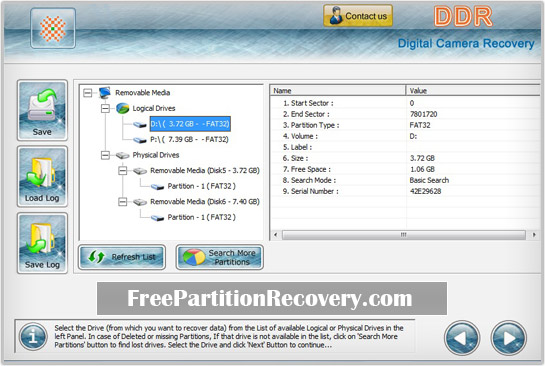Select the Volume row

tap(405, 136)
